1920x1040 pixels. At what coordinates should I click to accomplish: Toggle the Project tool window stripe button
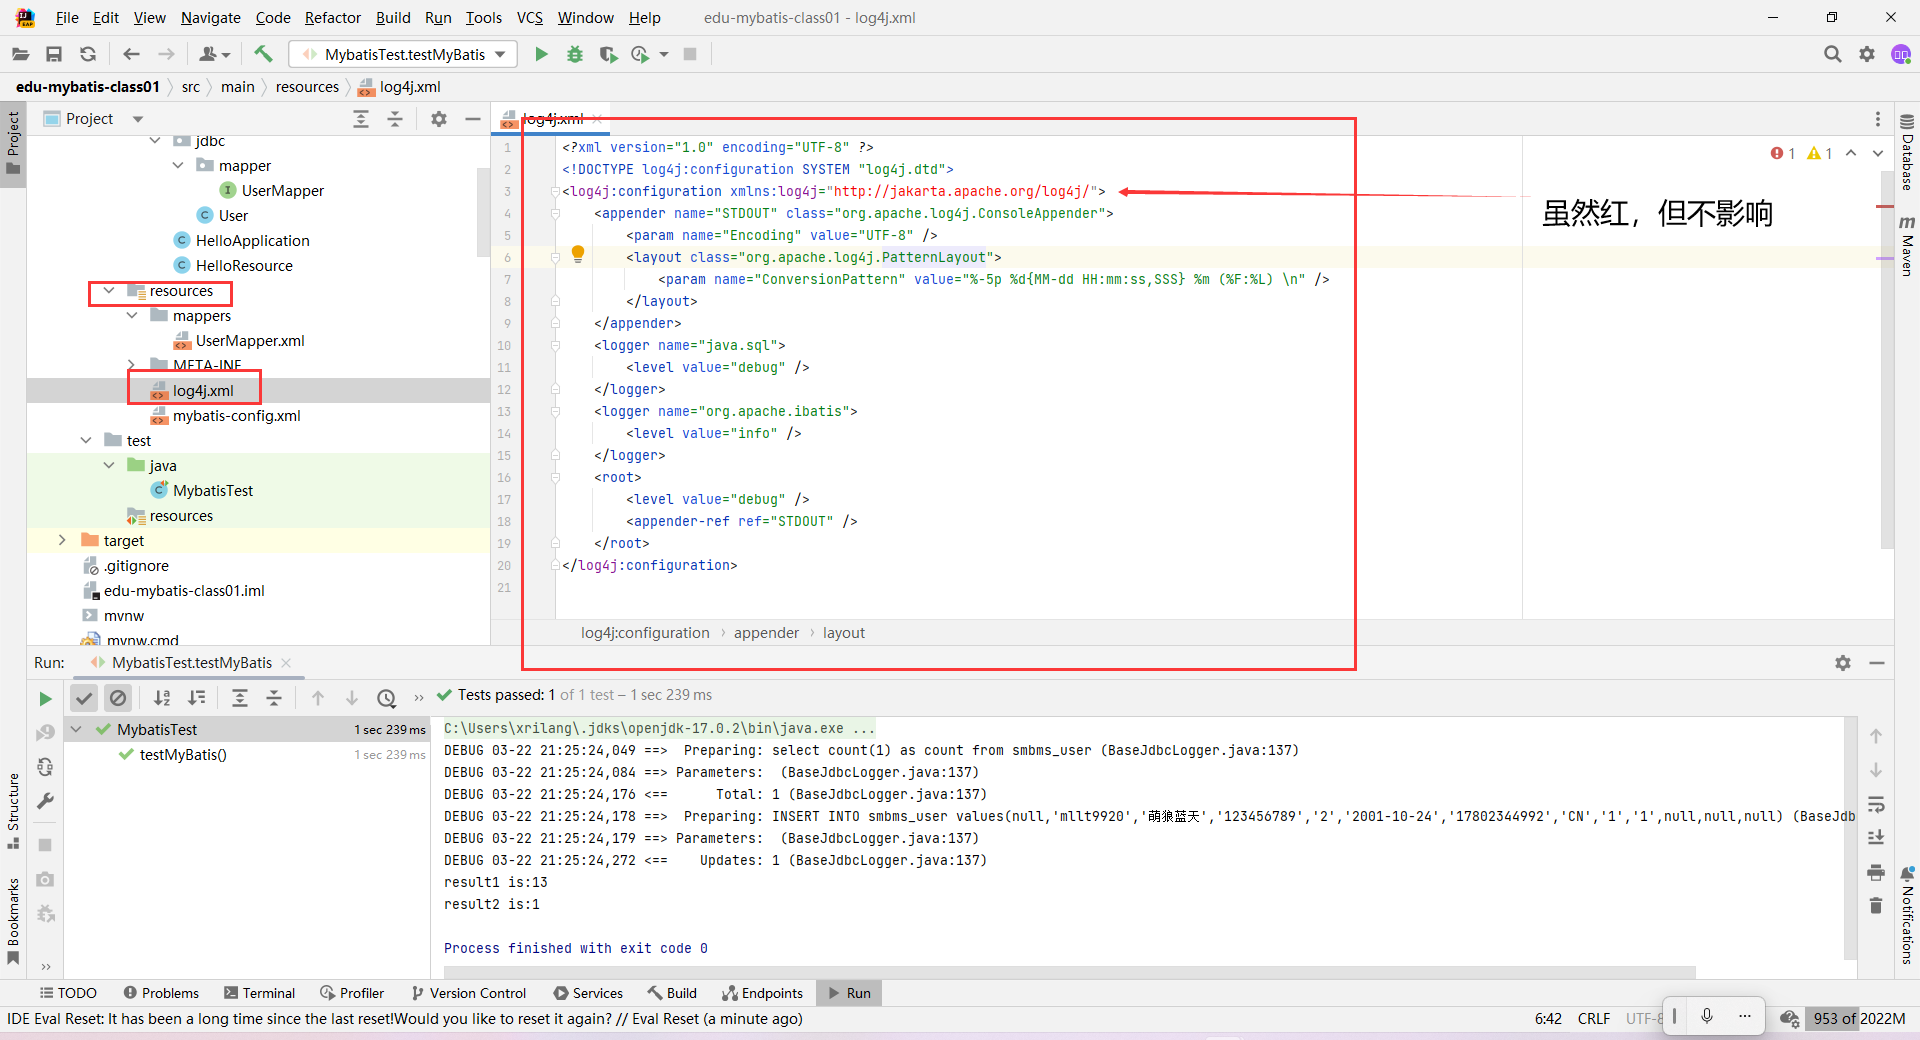click(x=13, y=143)
